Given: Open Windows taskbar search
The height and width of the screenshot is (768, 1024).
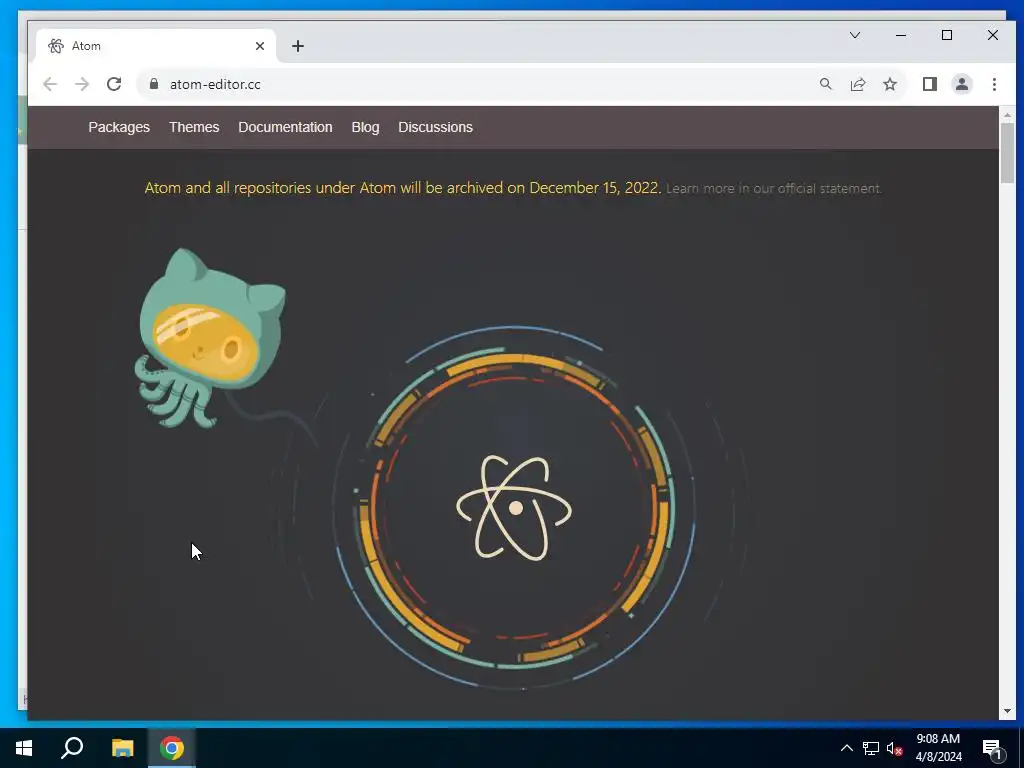Looking at the screenshot, I should [x=72, y=748].
